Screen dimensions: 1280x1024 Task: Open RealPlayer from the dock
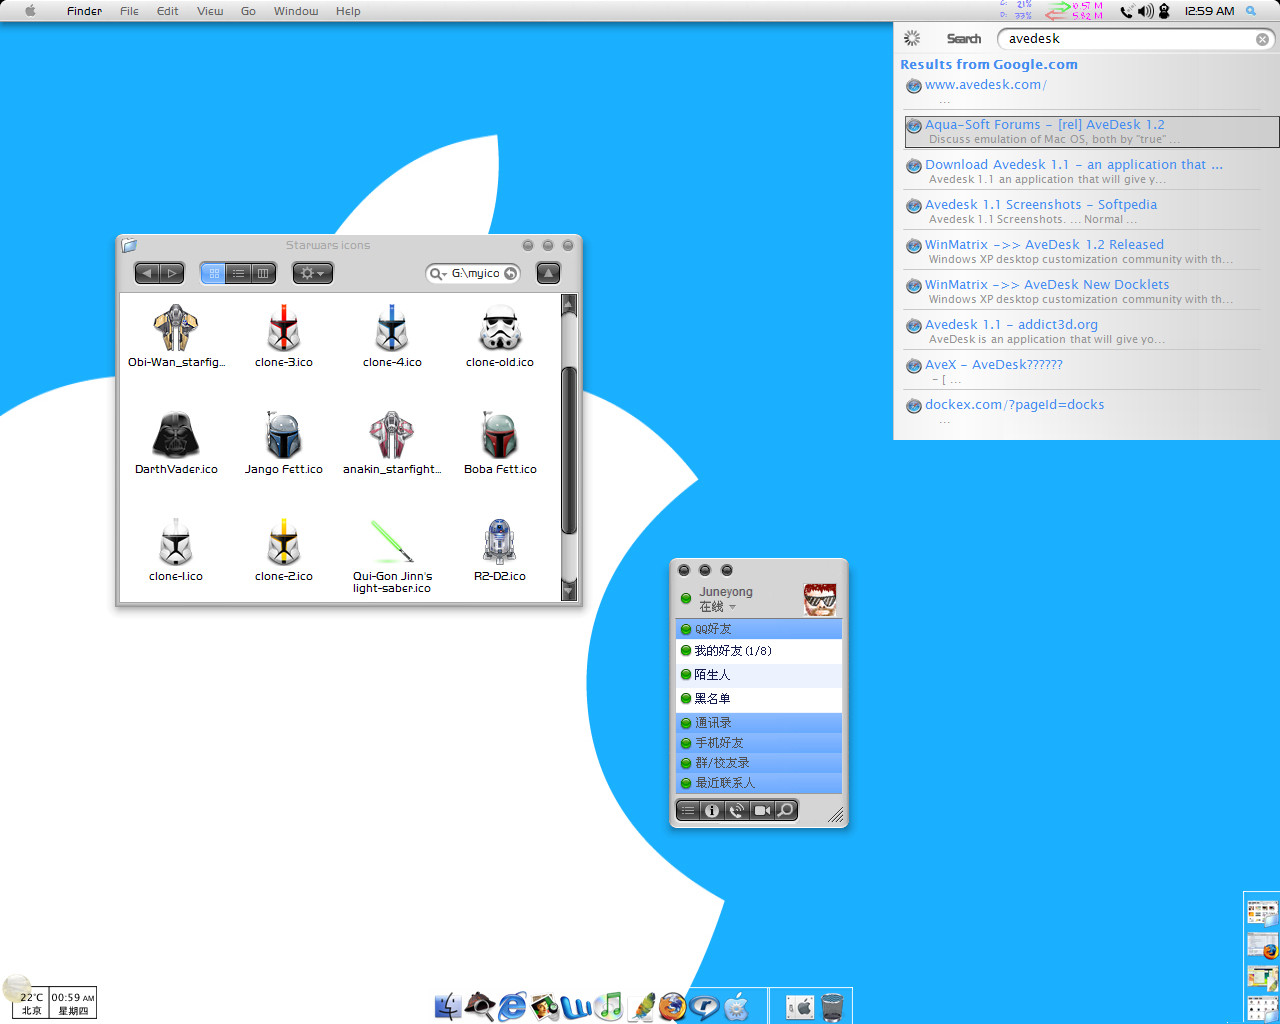[704, 1006]
